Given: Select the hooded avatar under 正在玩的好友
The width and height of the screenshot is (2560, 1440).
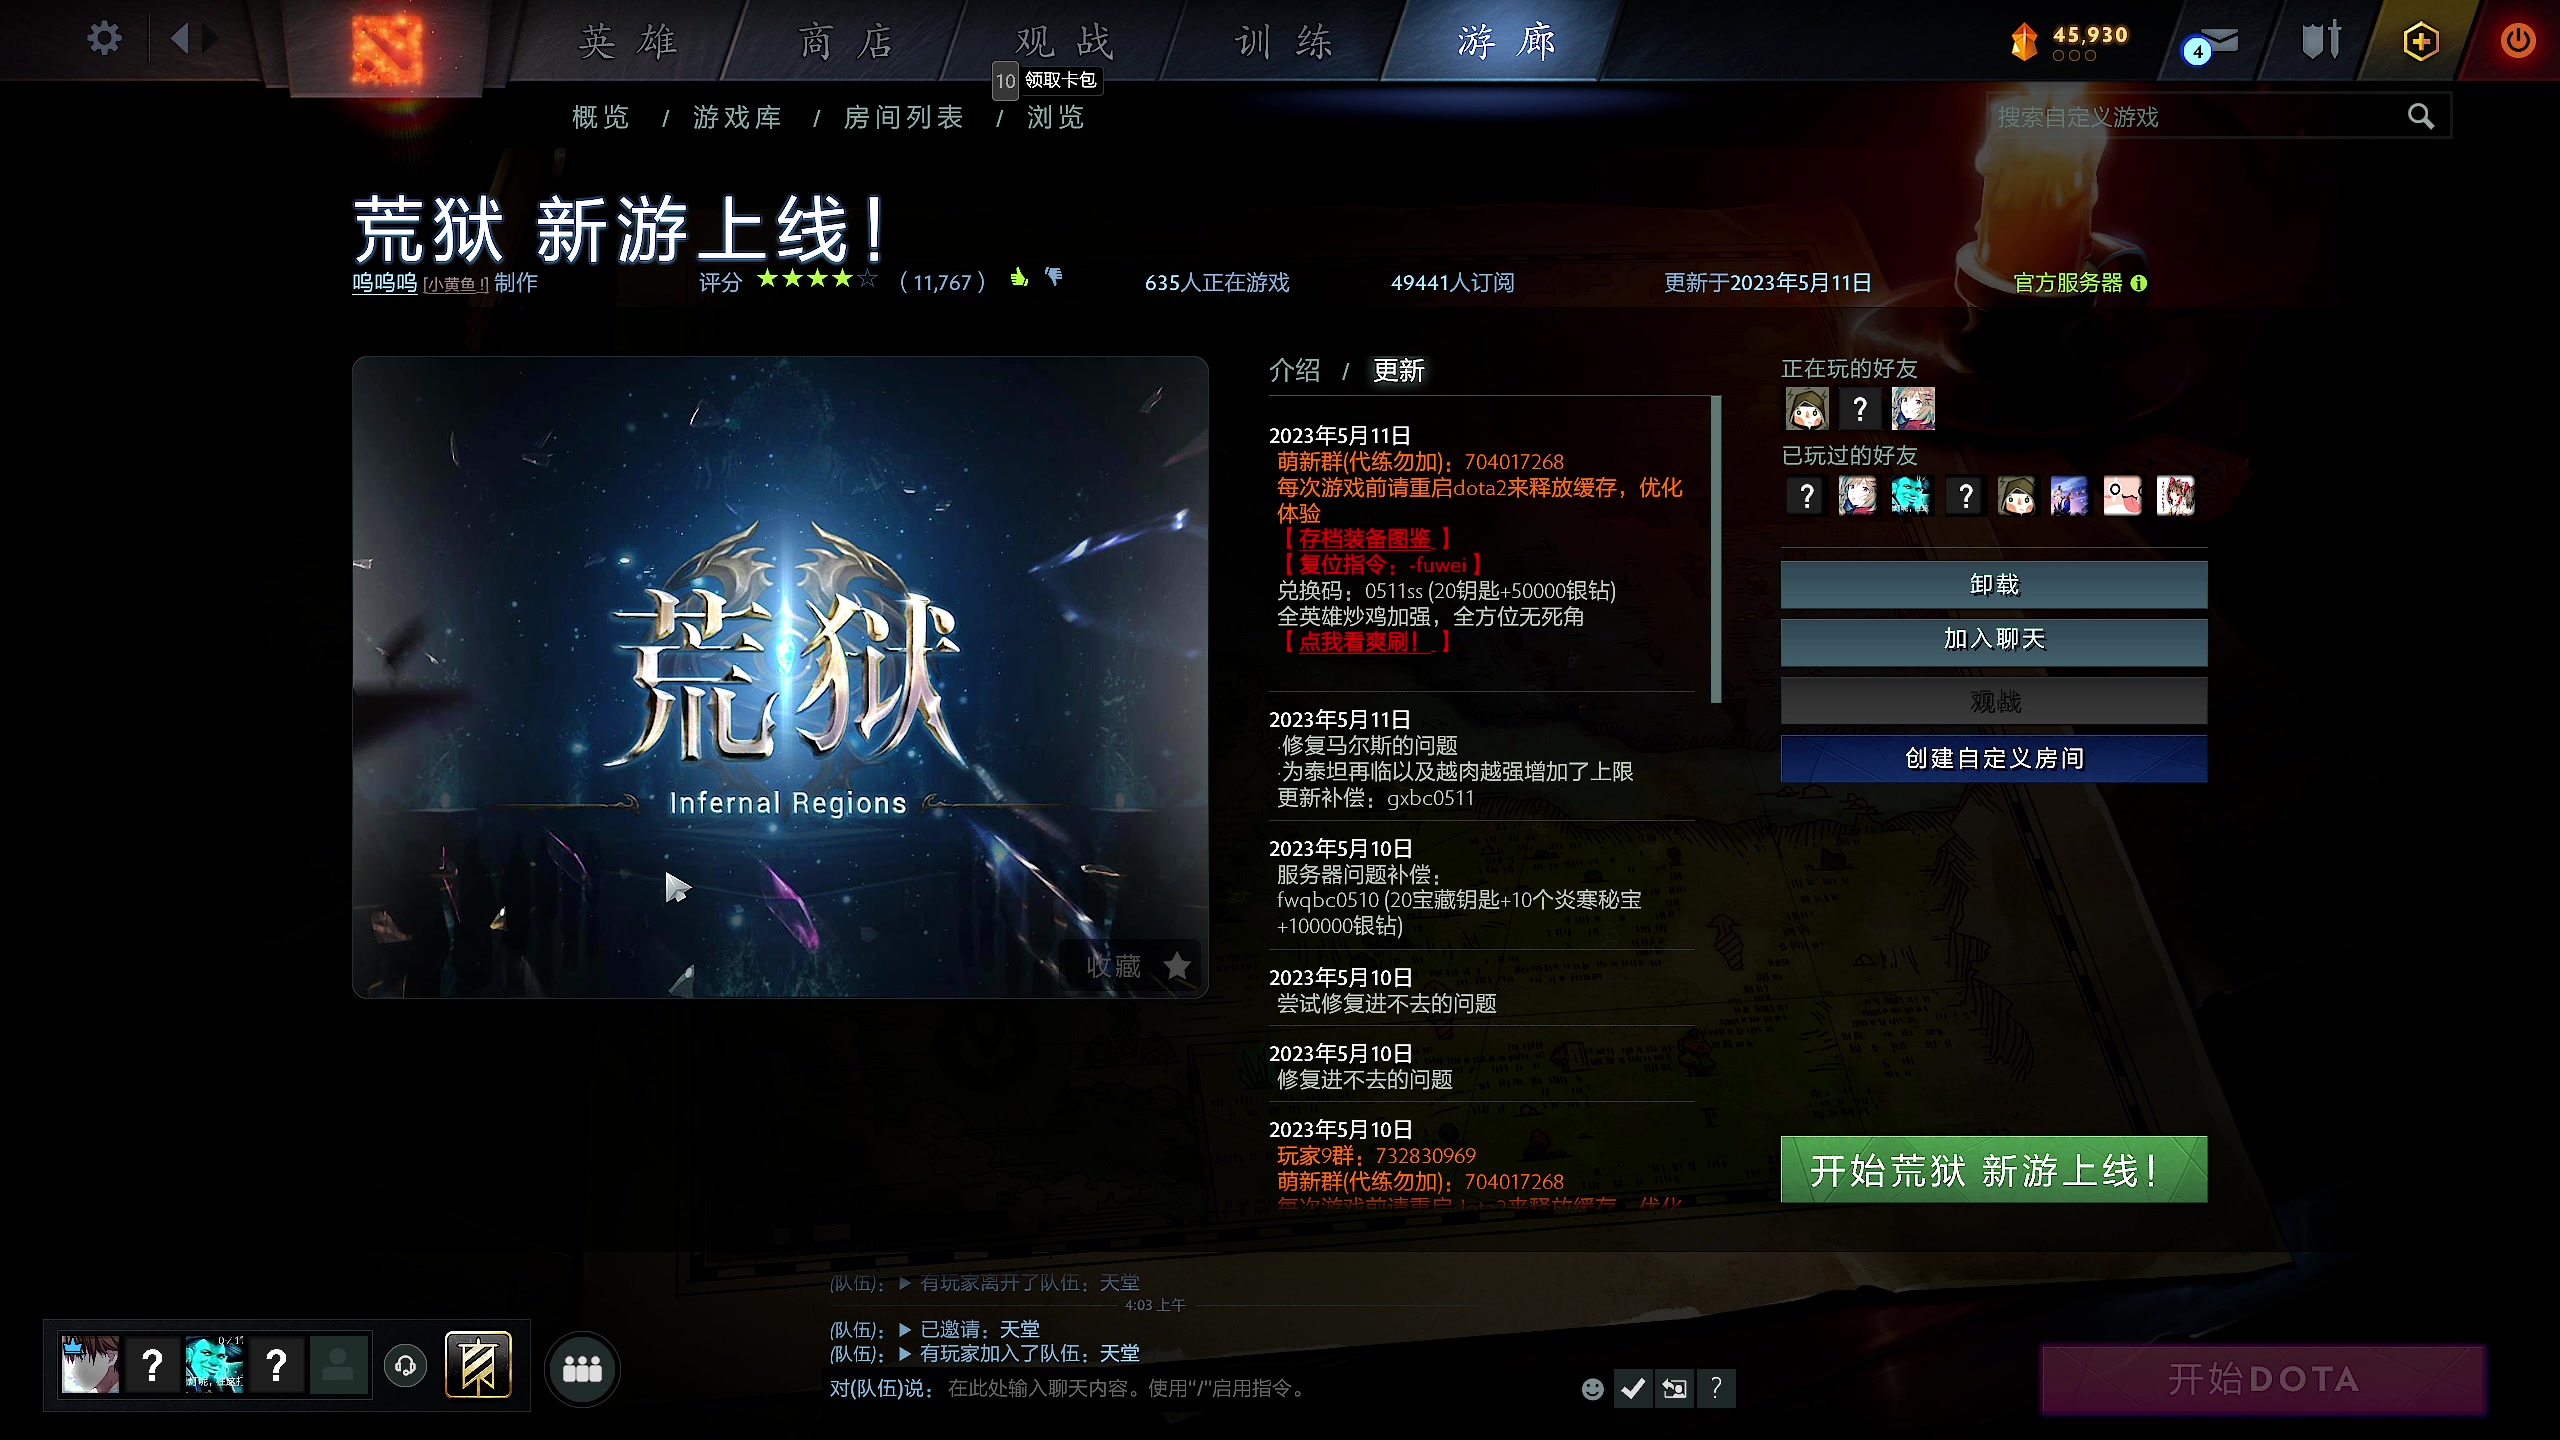Looking at the screenshot, I should 1807,408.
